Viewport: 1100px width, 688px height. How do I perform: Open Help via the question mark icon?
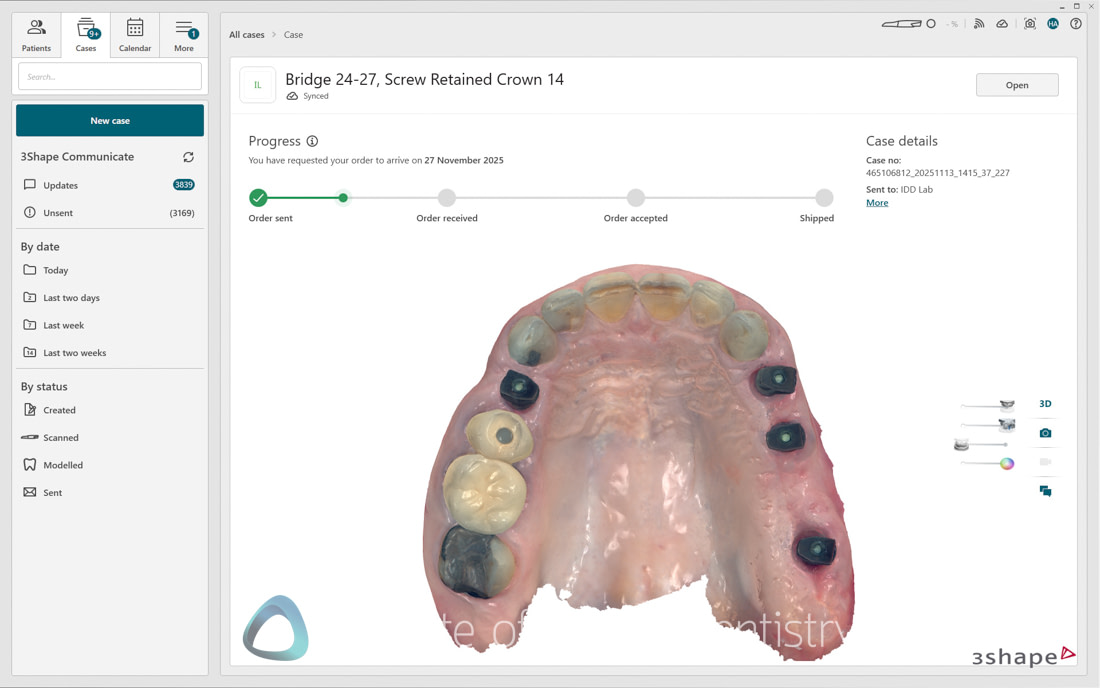1076,23
